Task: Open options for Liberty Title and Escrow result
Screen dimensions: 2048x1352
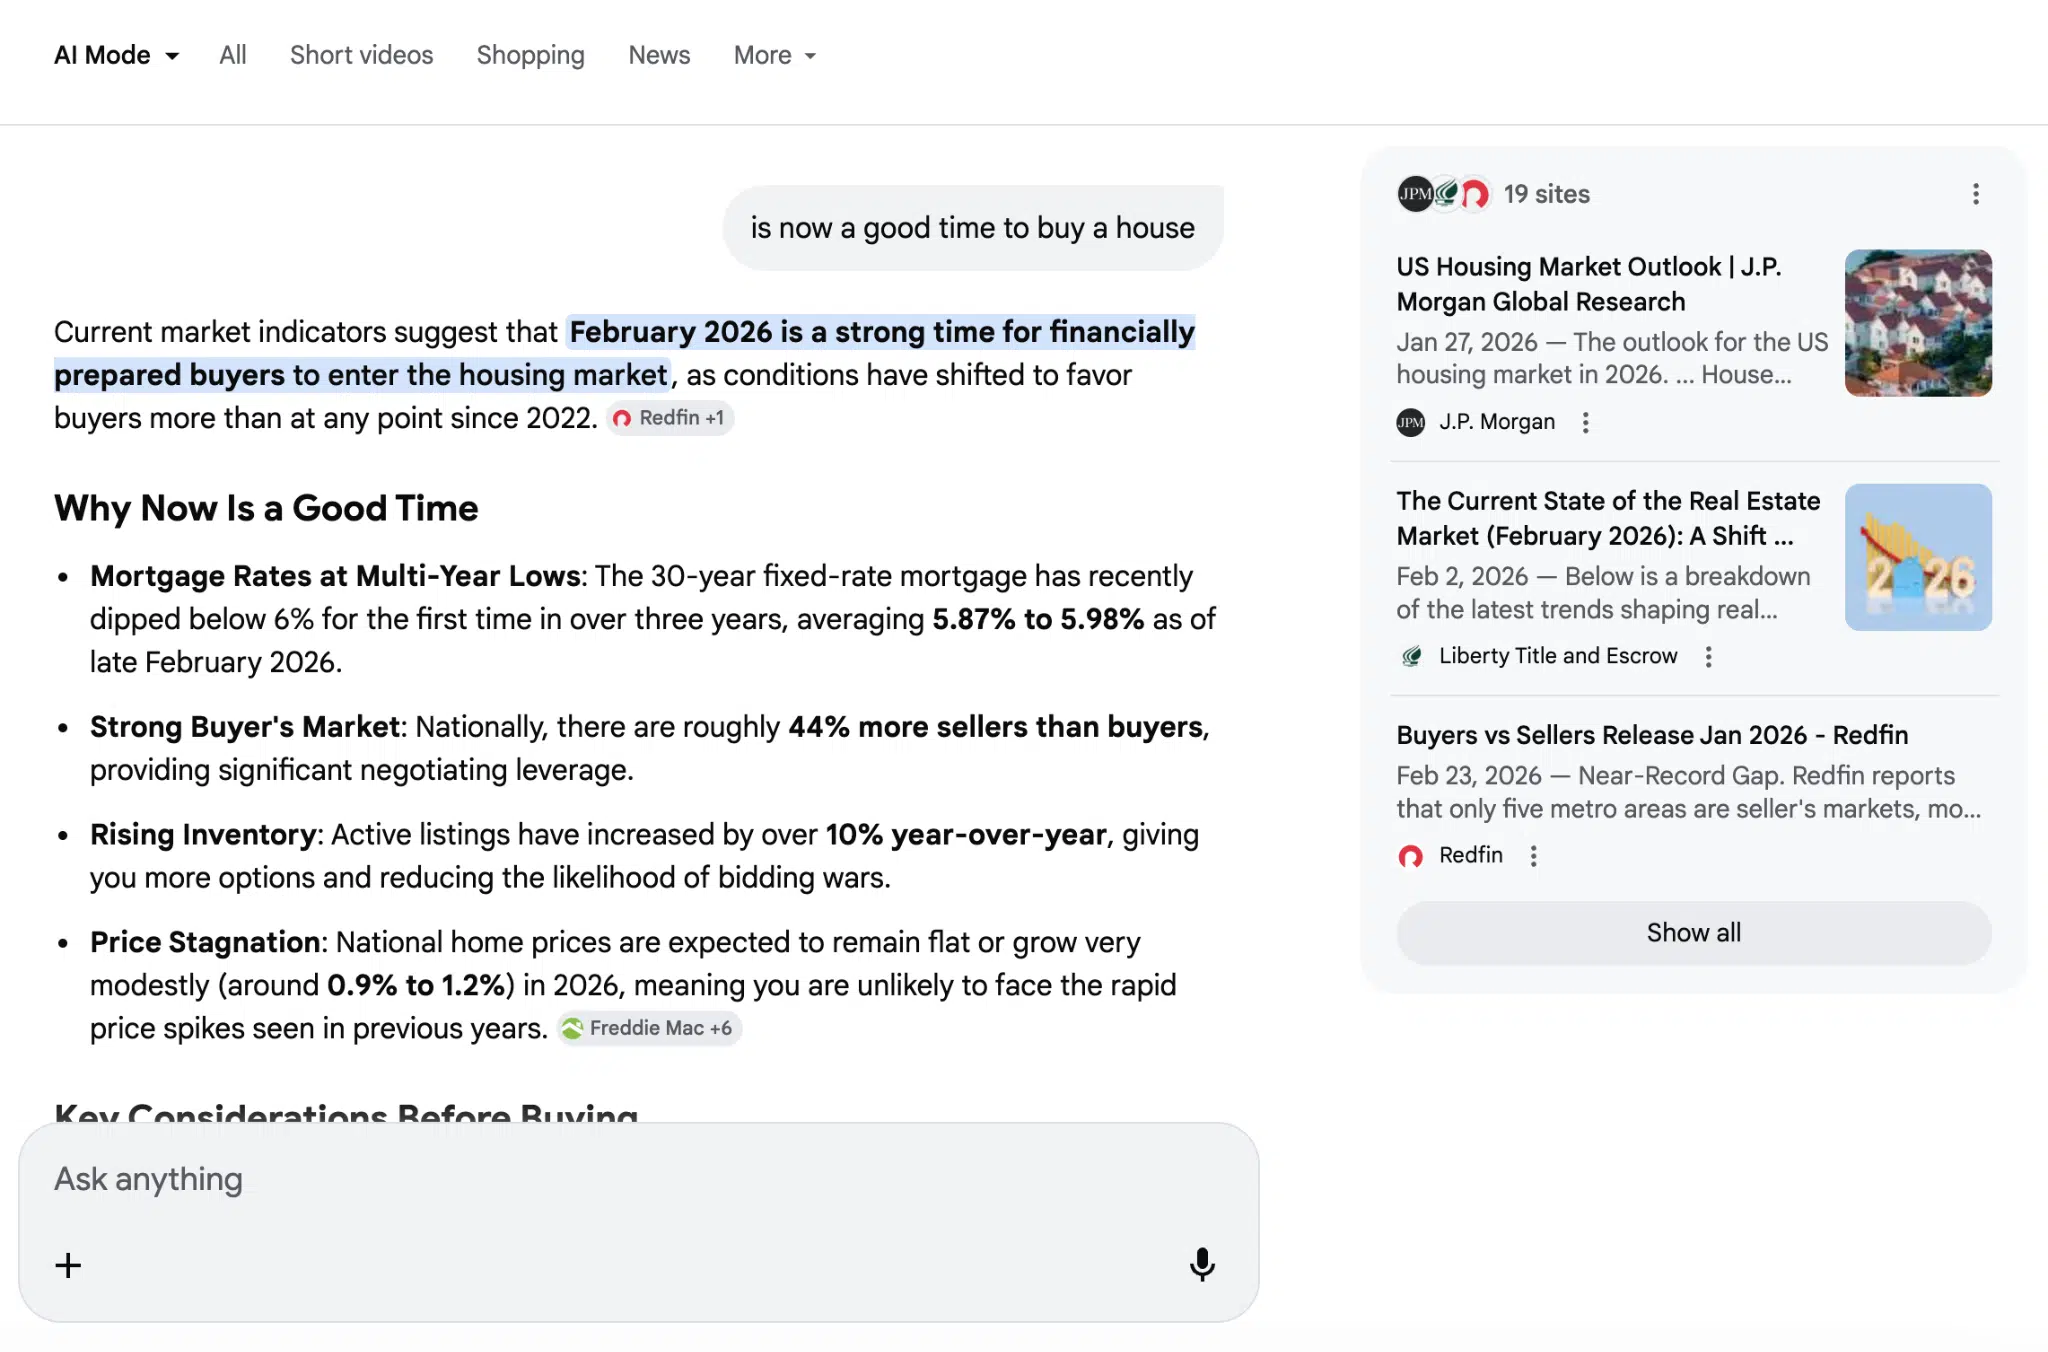Action: [x=1708, y=656]
